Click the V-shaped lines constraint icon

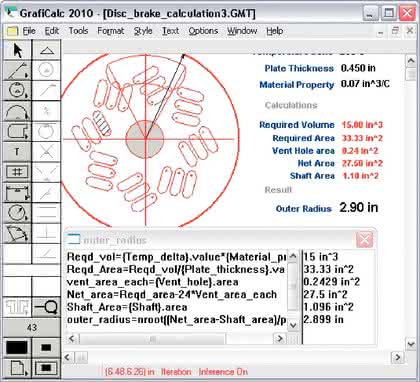47,172
